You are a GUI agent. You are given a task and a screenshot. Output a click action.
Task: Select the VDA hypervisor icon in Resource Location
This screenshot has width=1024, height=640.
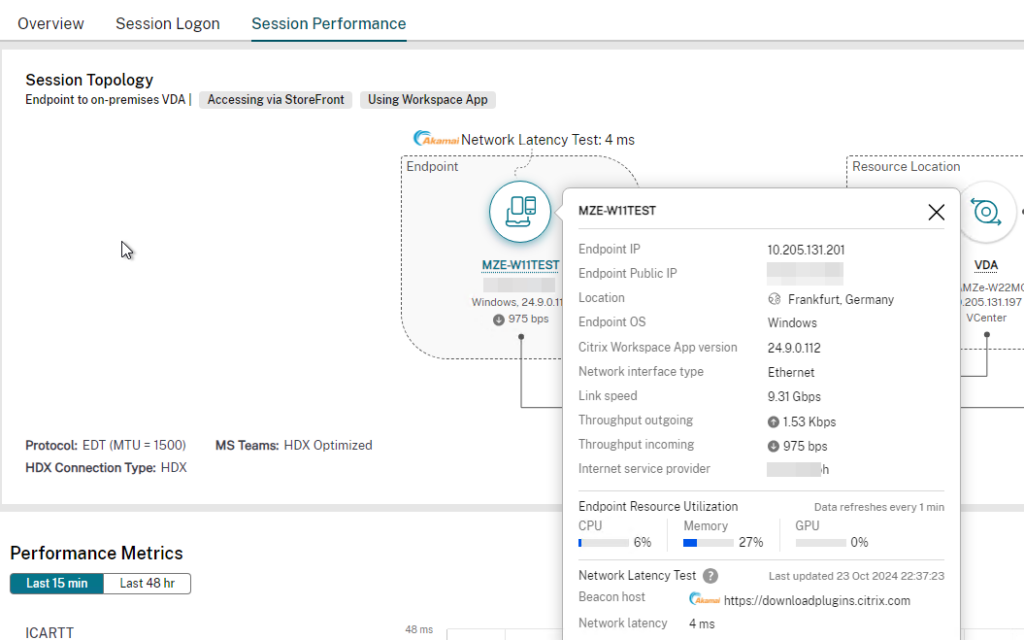pyautogui.click(x=987, y=212)
